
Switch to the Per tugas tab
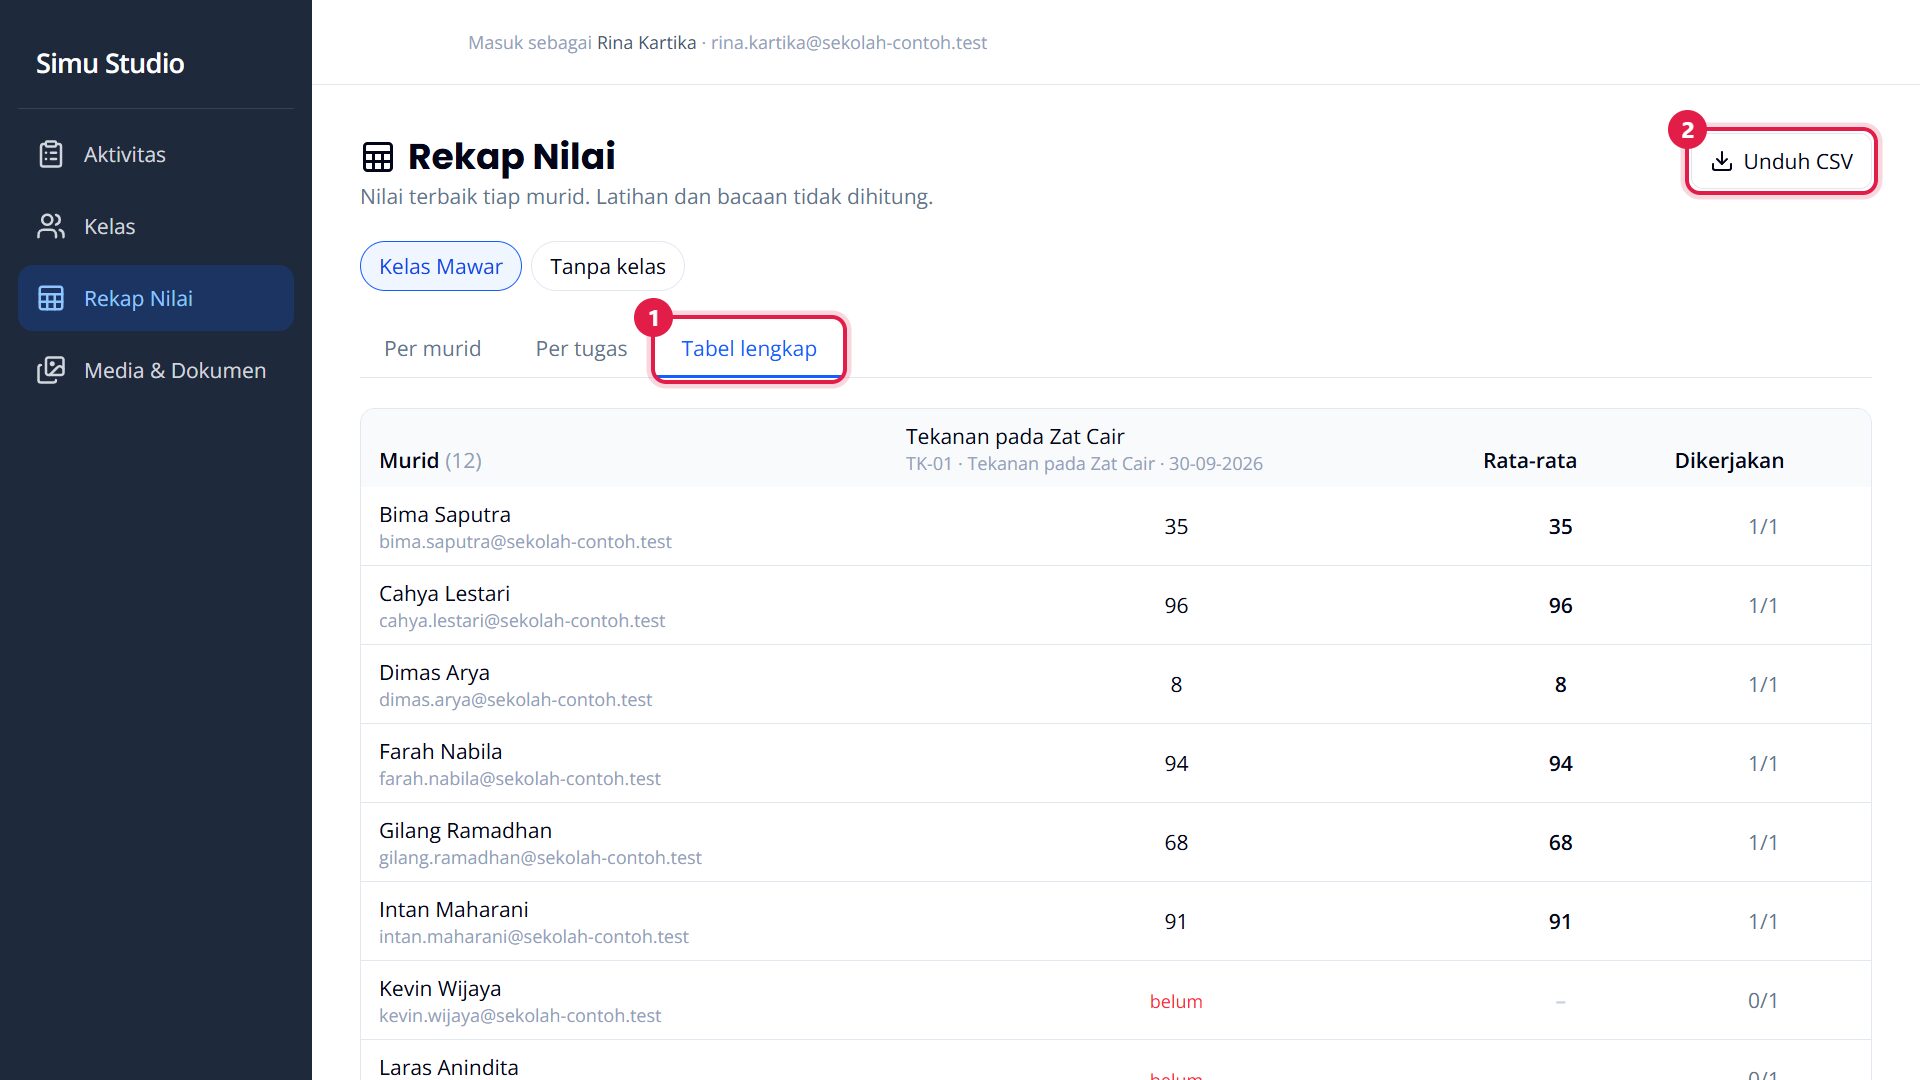point(581,348)
